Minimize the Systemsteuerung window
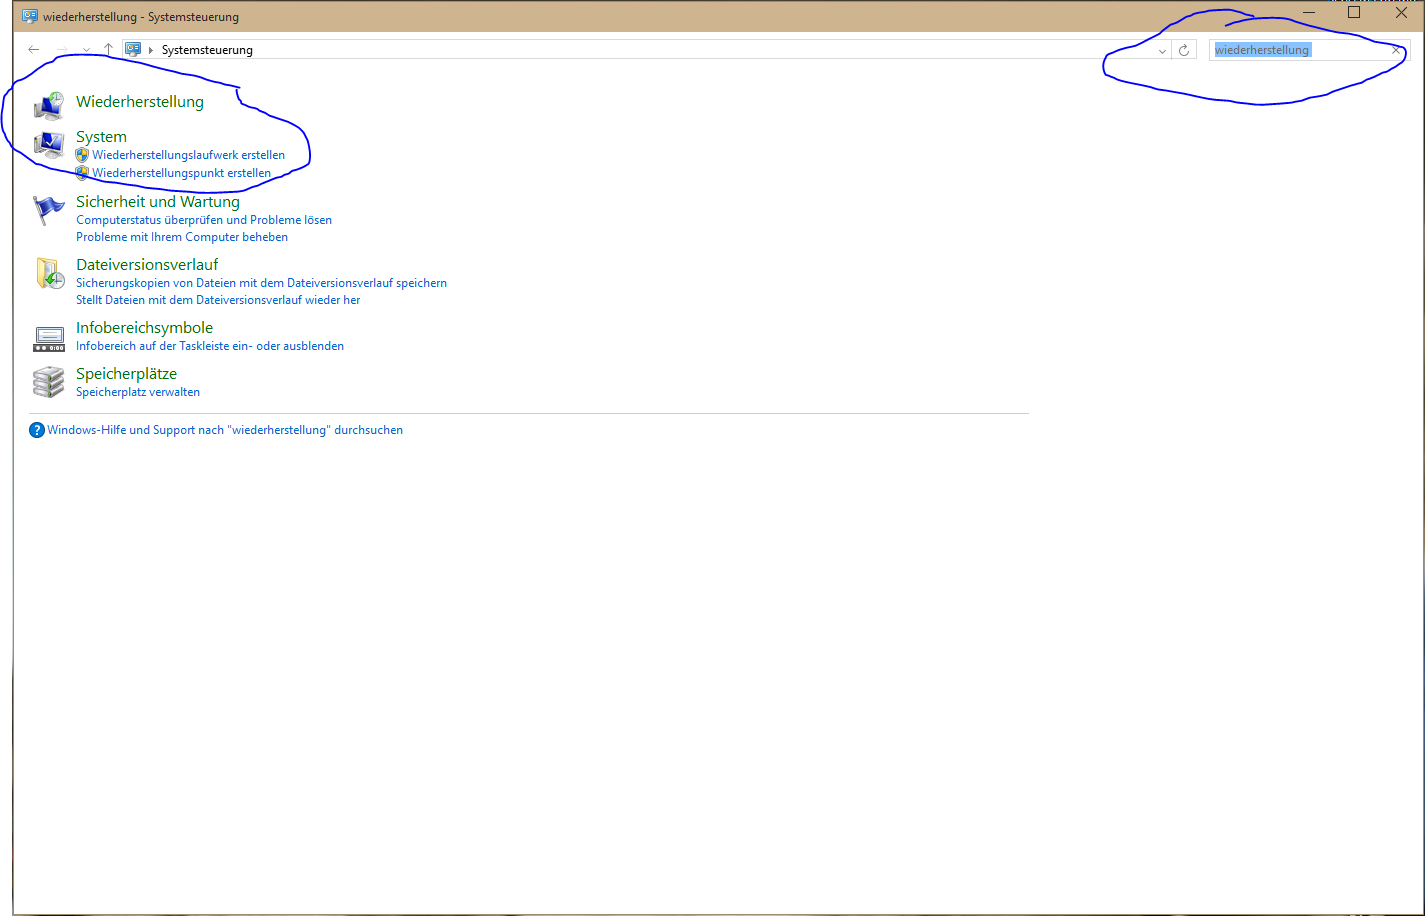 pyautogui.click(x=1308, y=13)
